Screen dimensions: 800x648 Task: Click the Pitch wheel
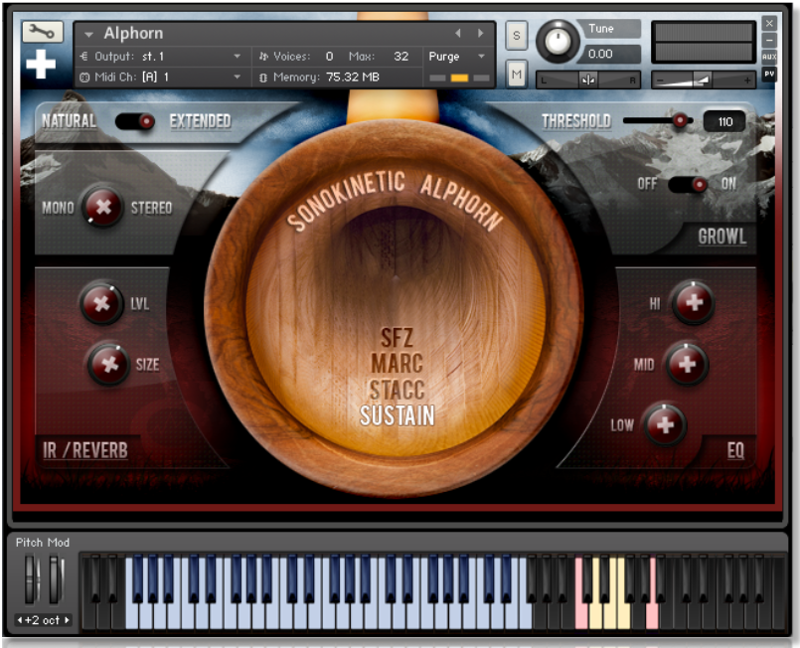point(32,580)
